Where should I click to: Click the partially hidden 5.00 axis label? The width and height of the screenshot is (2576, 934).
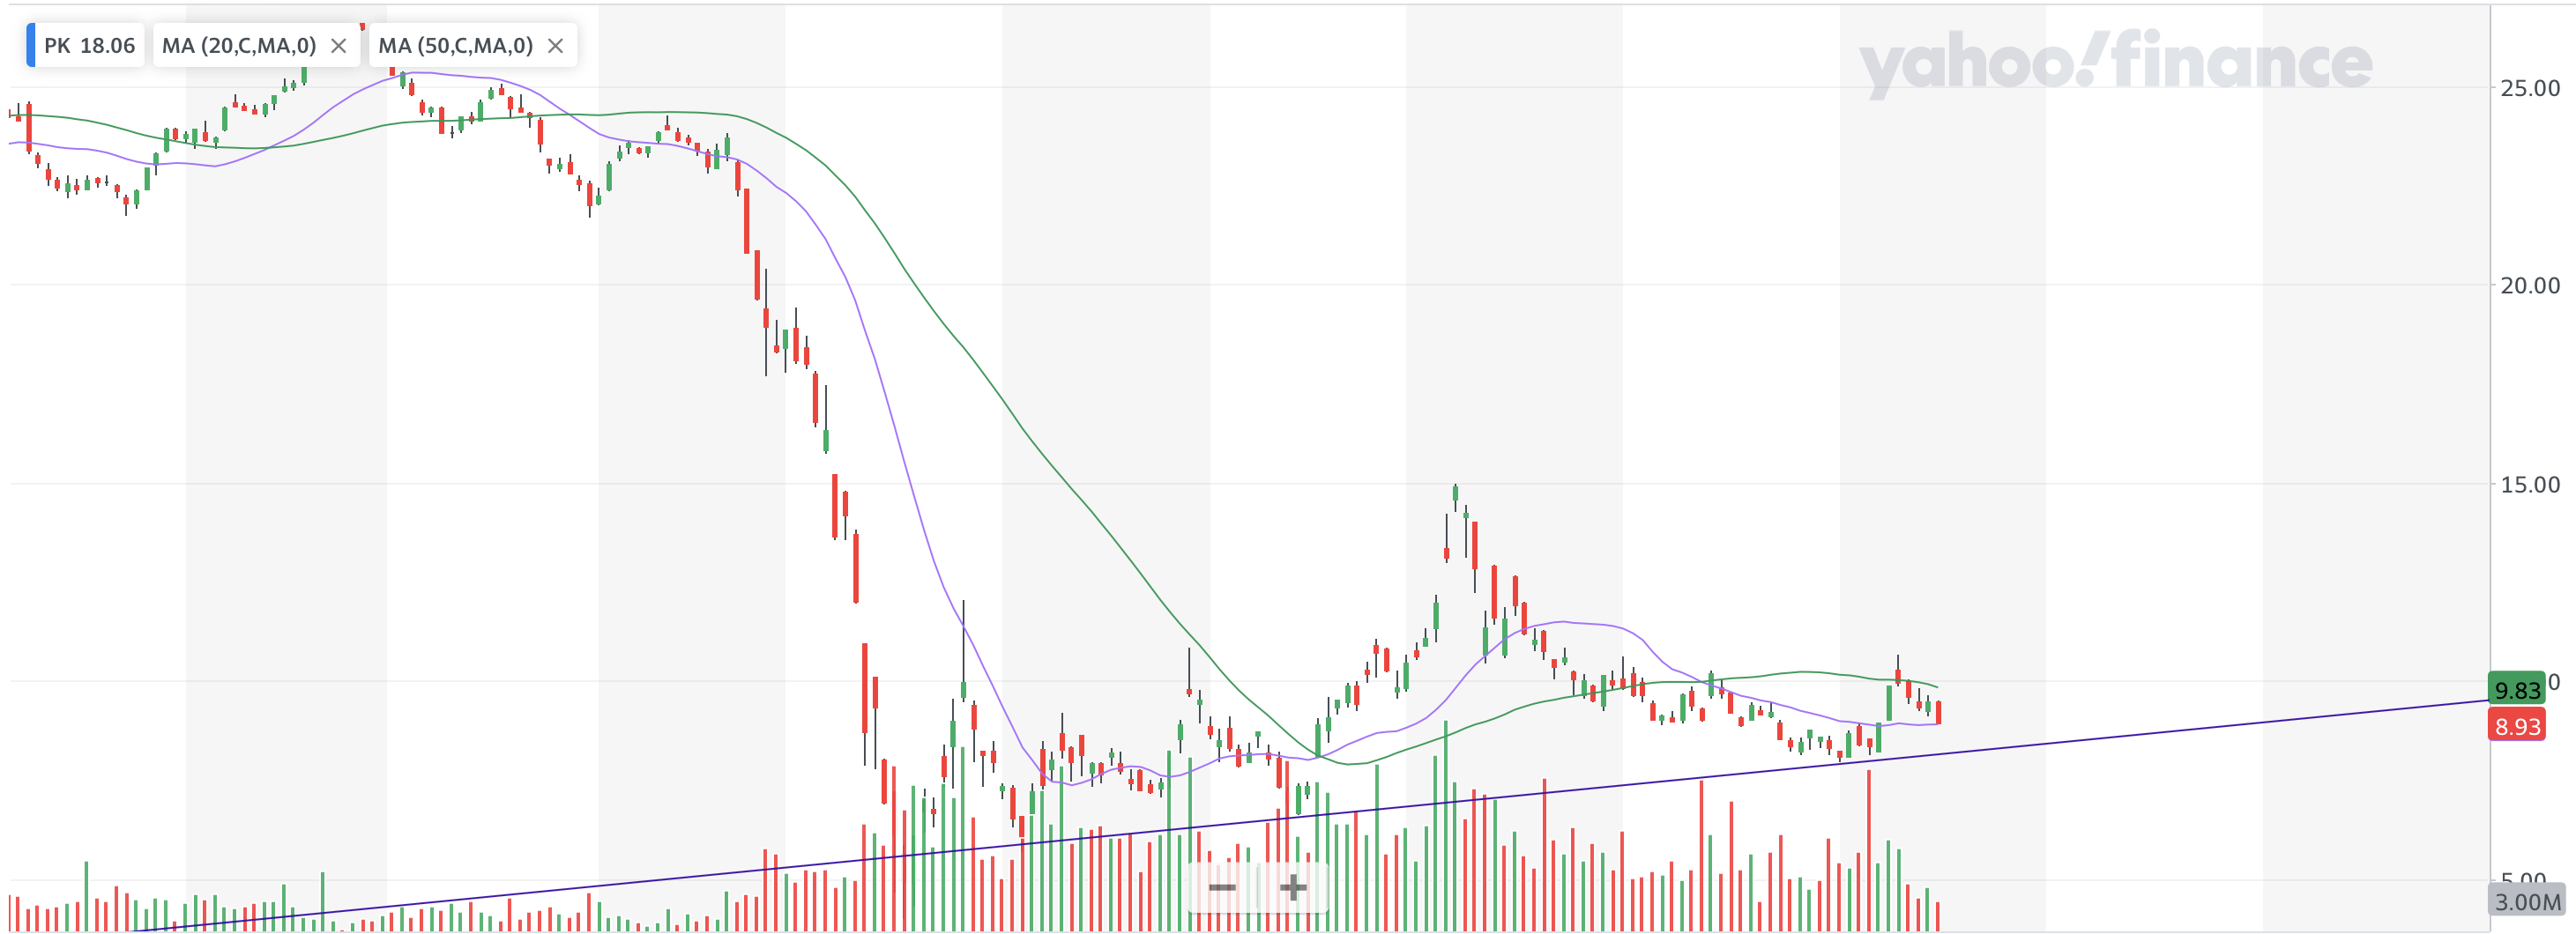pyautogui.click(x=2527, y=878)
